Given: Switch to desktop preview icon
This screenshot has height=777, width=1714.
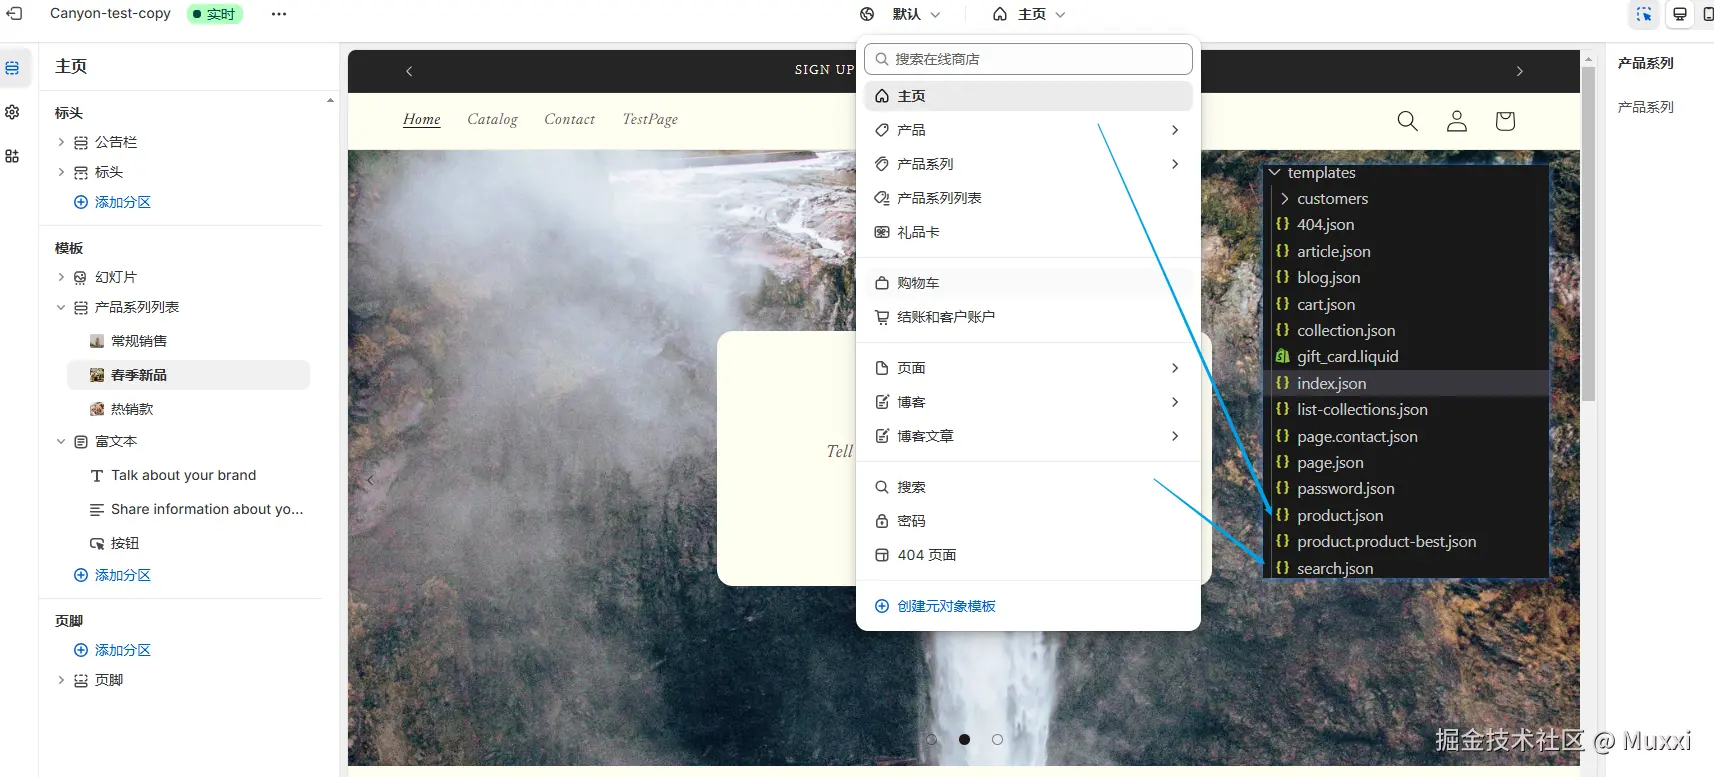Looking at the screenshot, I should pyautogui.click(x=1680, y=14).
